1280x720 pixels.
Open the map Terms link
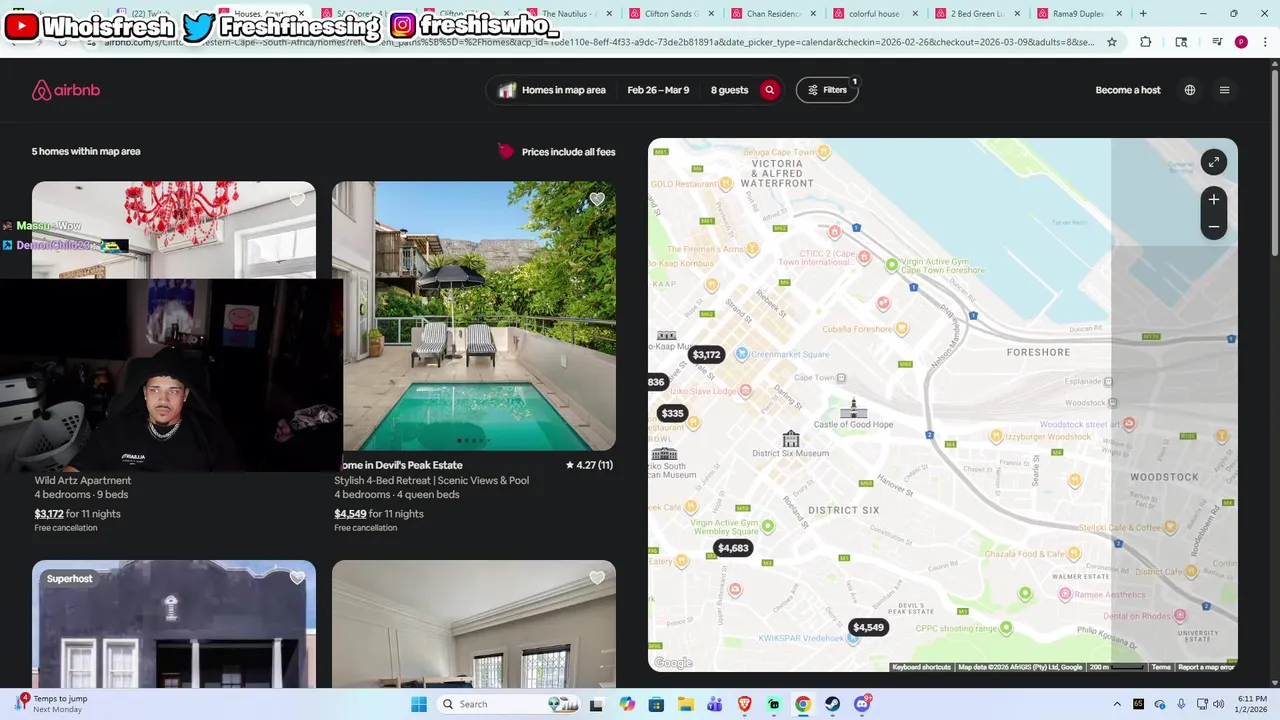coord(1160,667)
